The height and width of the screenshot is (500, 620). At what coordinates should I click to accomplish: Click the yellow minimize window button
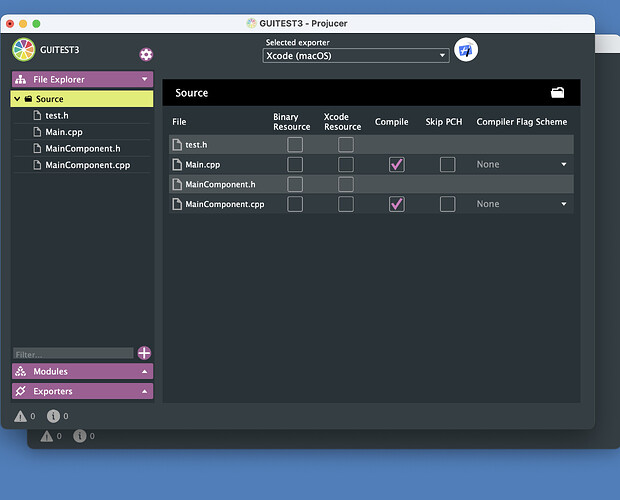pyautogui.click(x=23, y=24)
